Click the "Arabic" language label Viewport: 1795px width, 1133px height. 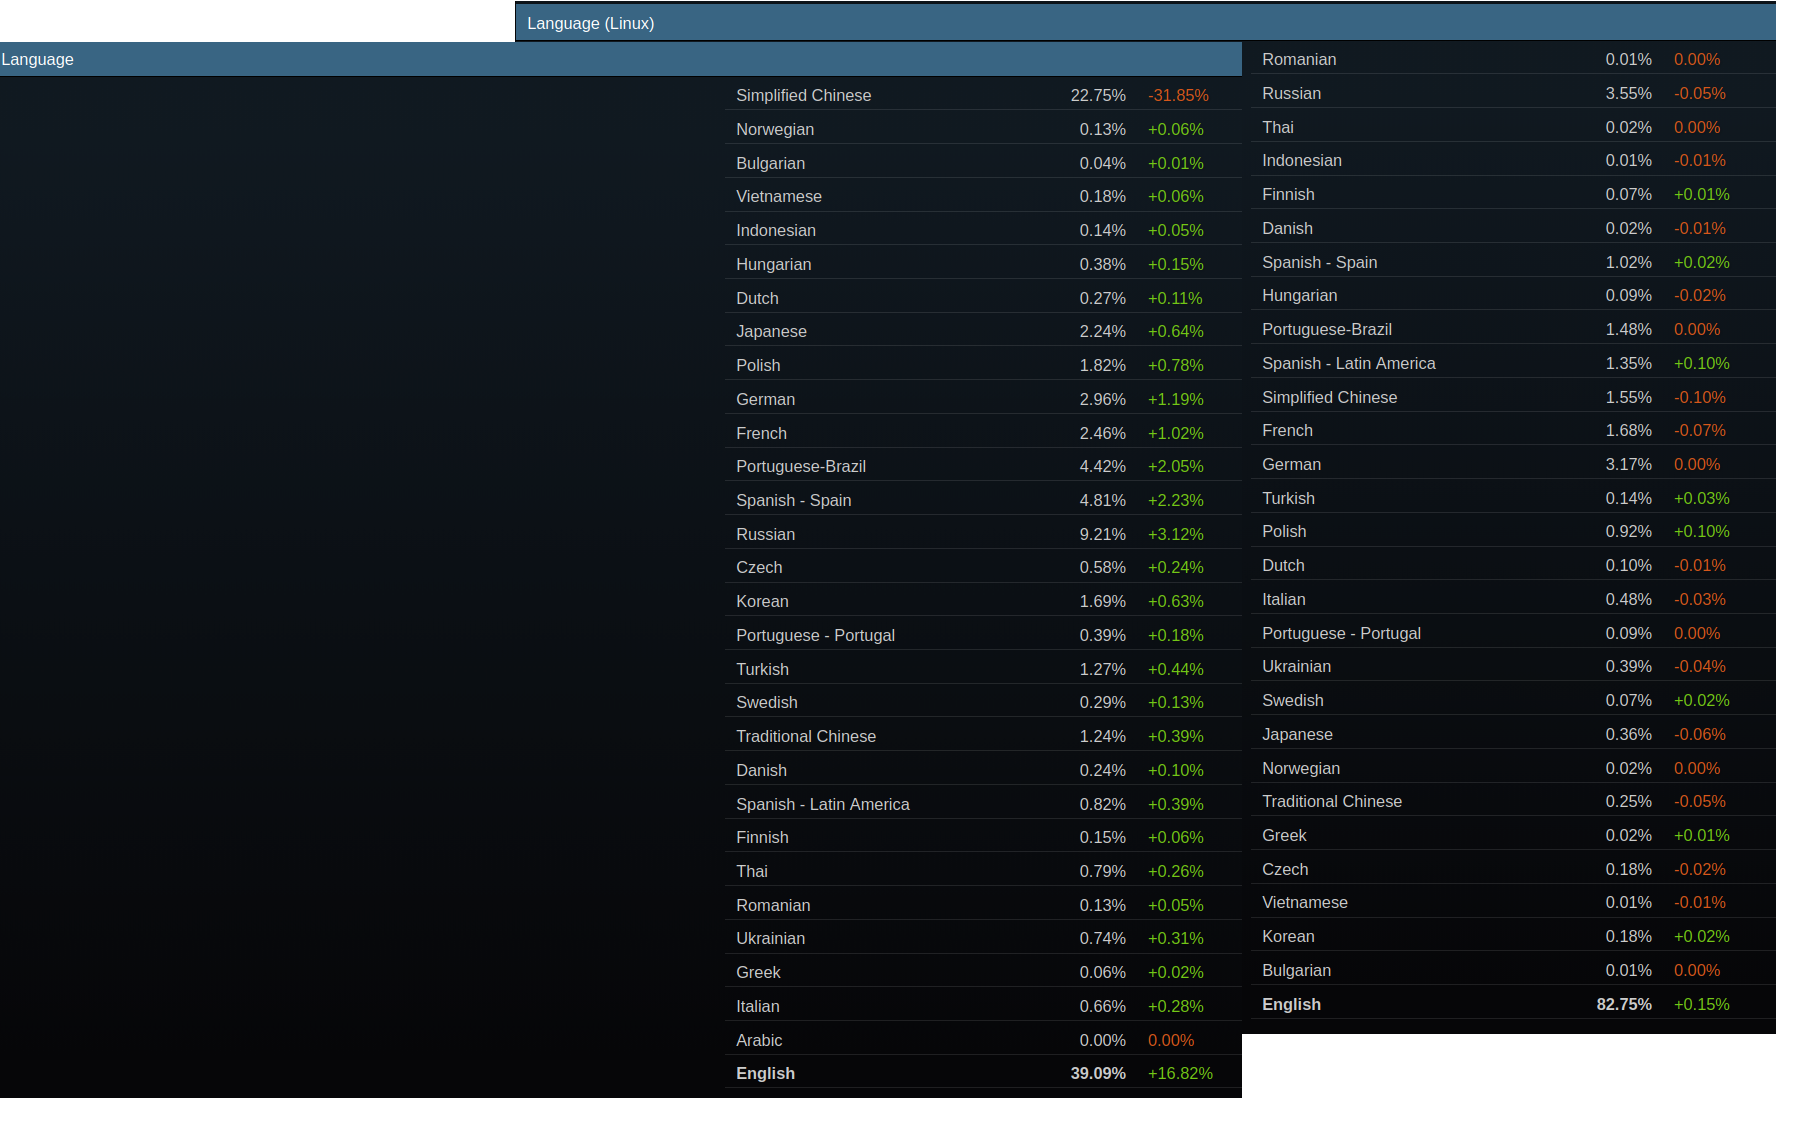tap(759, 1040)
